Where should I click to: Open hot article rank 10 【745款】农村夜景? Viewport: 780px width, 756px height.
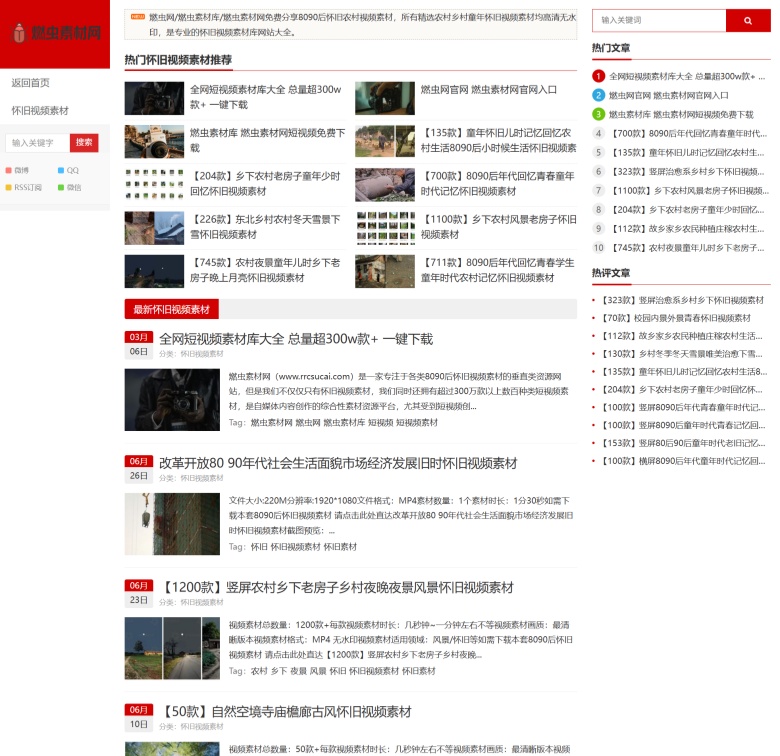point(687,248)
